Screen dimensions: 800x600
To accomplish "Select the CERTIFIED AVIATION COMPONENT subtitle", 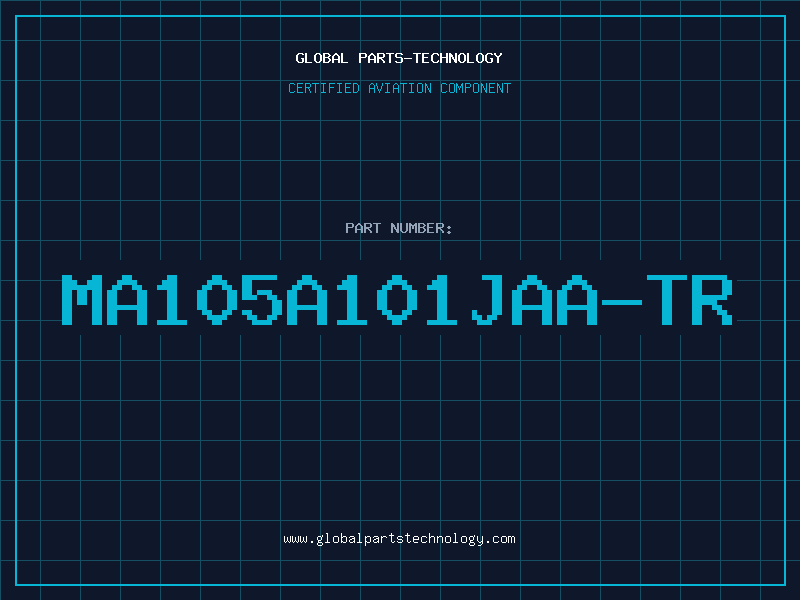I will 399,88.
